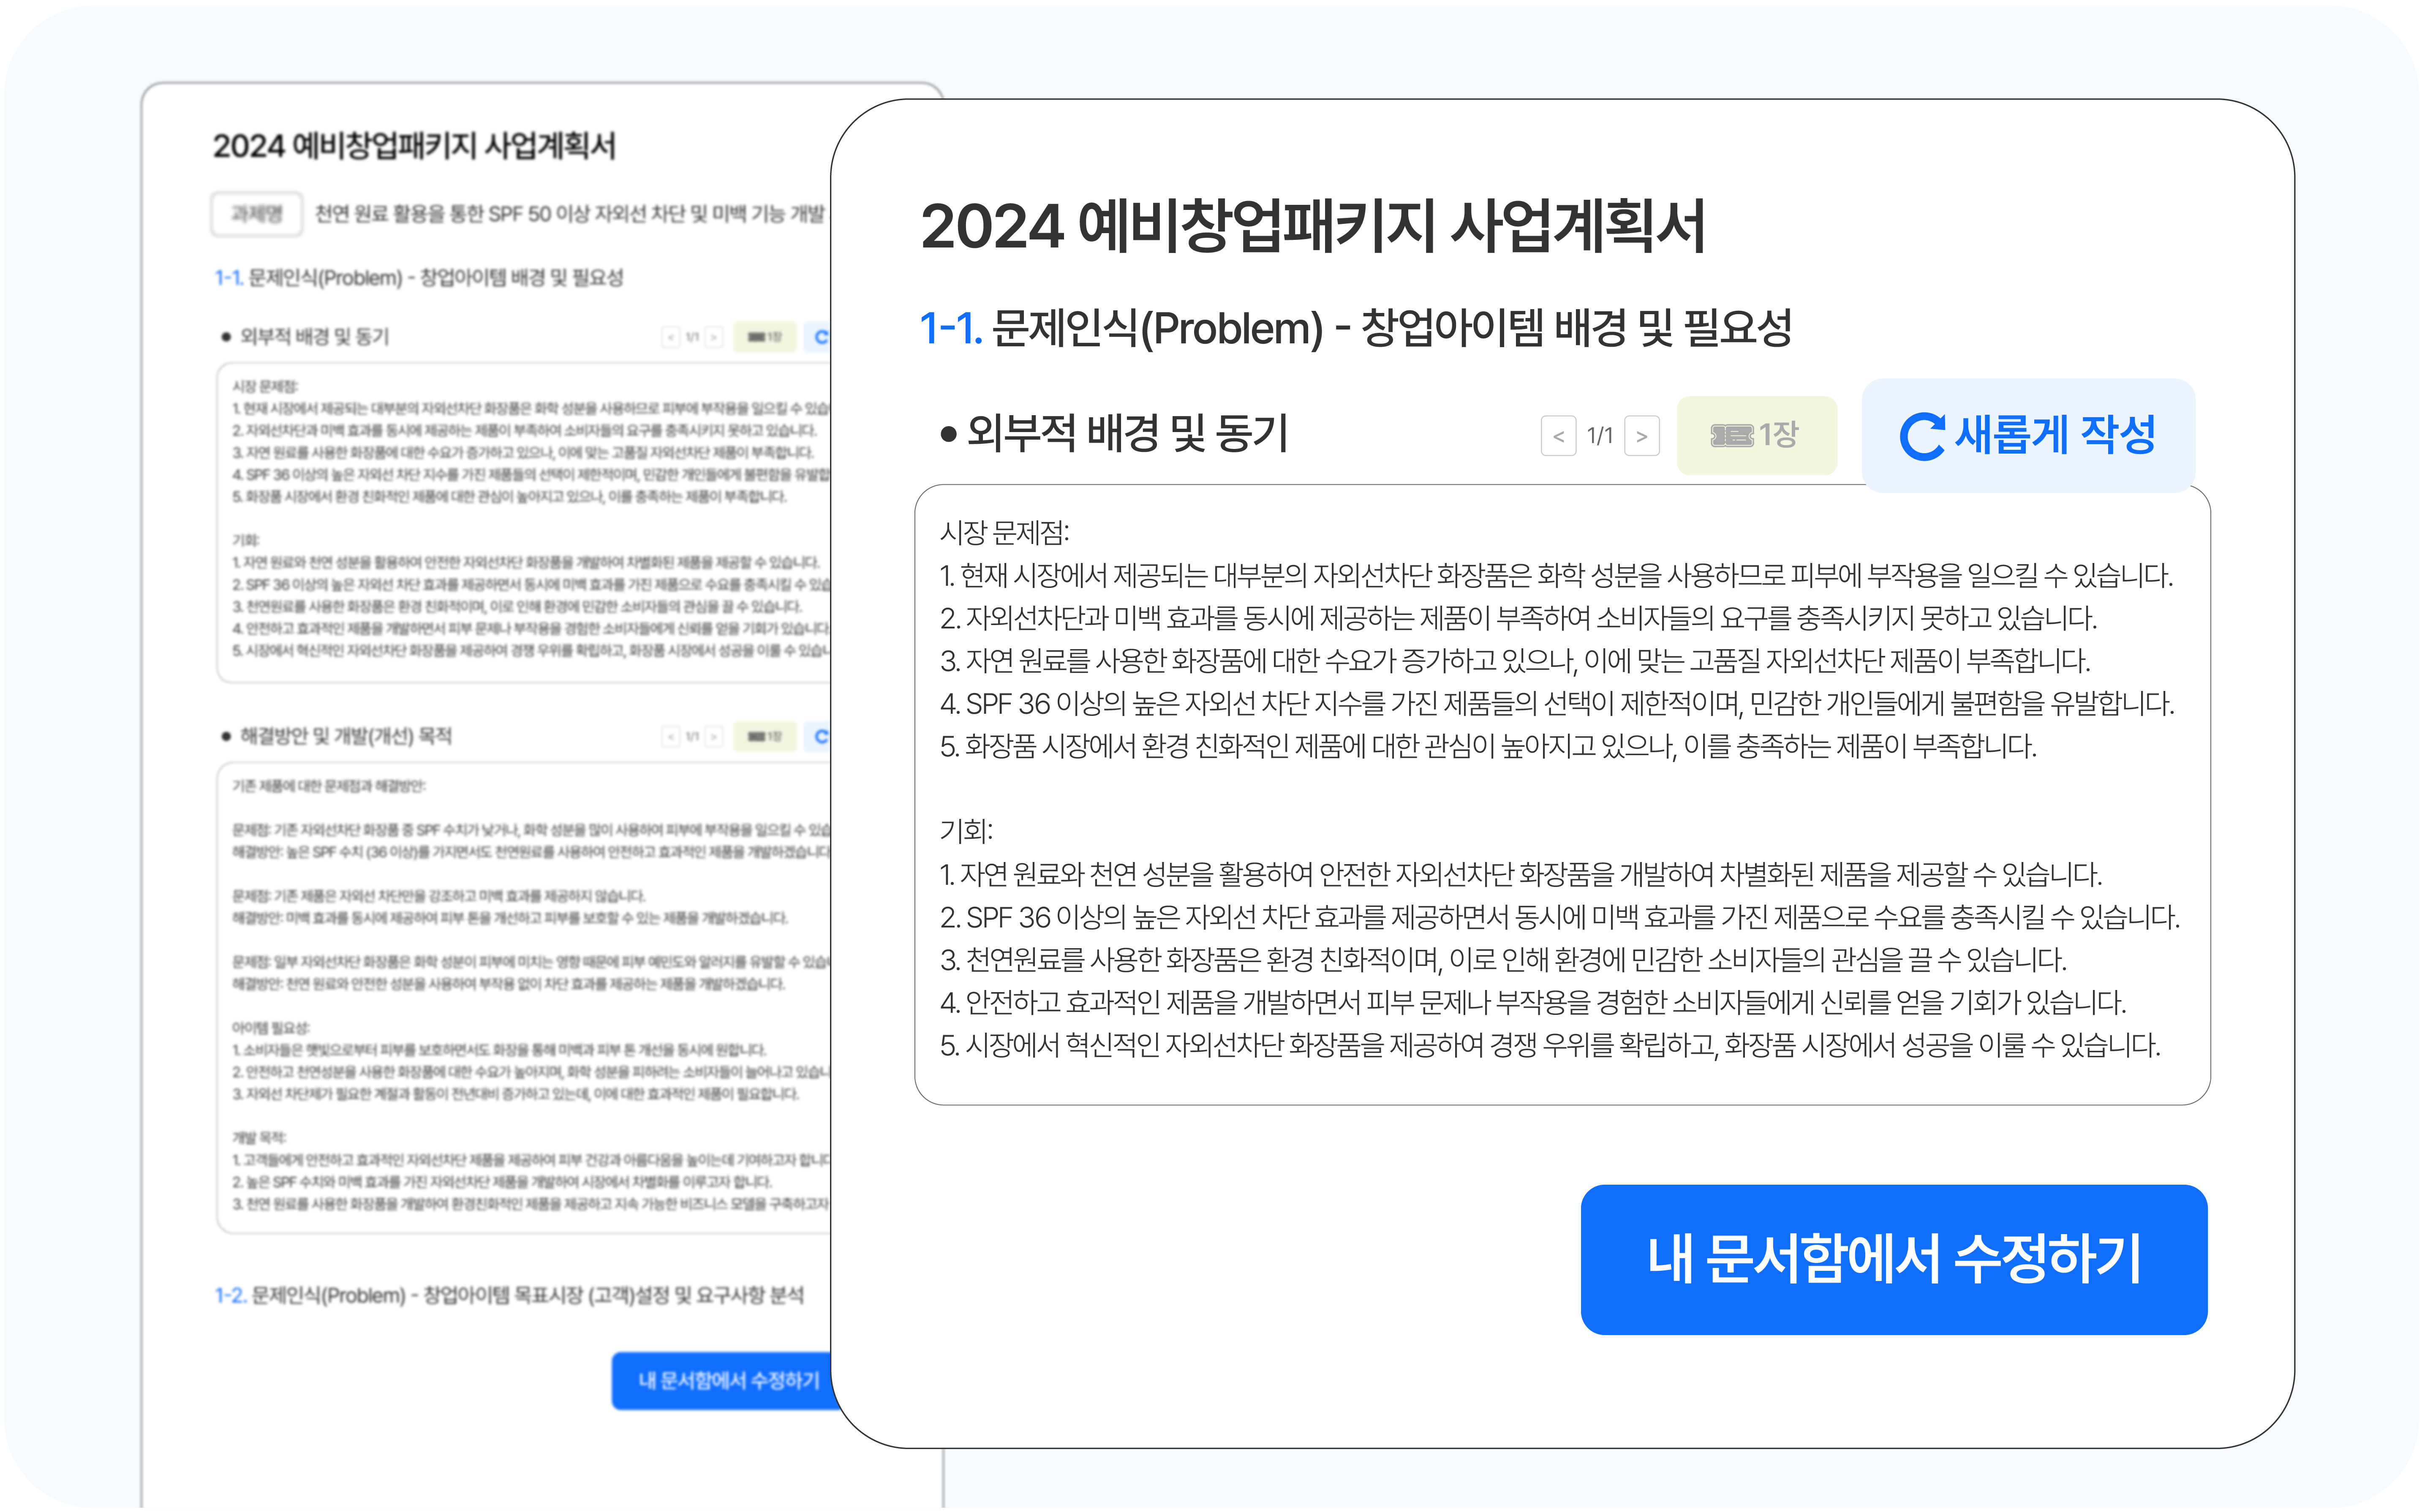Click refresh icon beside 해결방안 및 개발 in background
2422x1512 pixels.
point(821,737)
